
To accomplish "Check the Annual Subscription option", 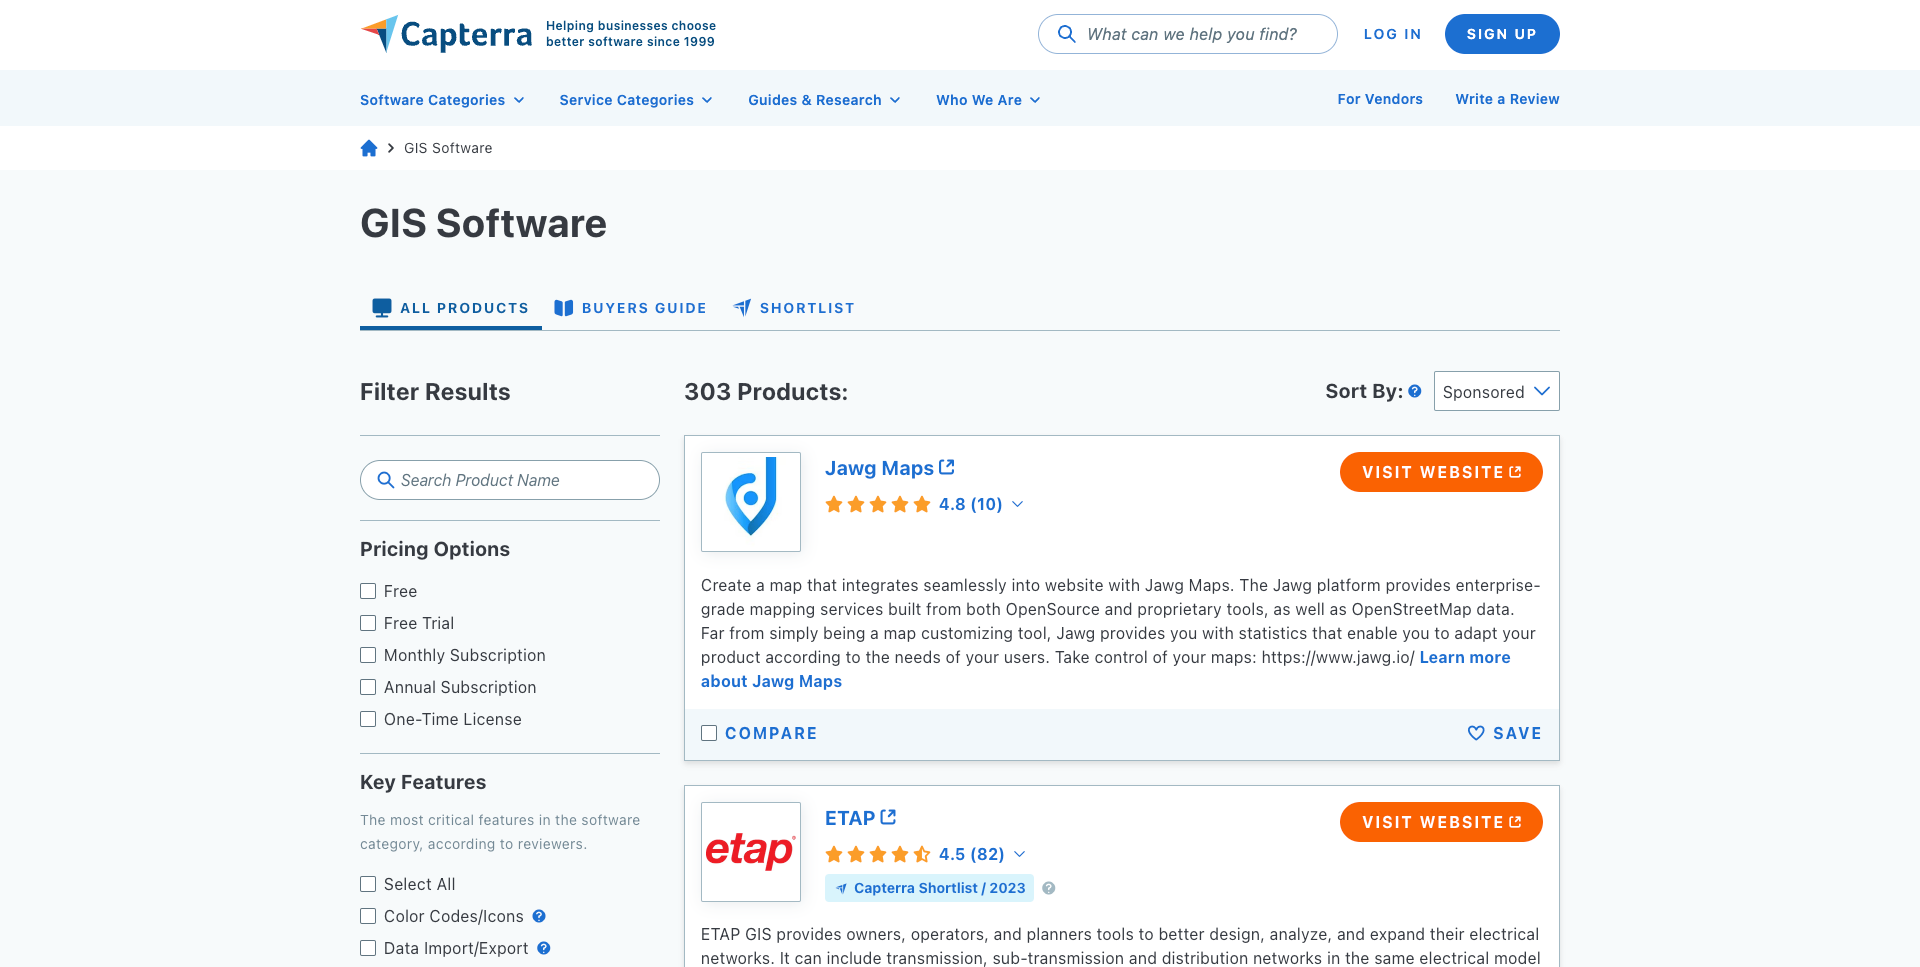I will pyautogui.click(x=368, y=687).
